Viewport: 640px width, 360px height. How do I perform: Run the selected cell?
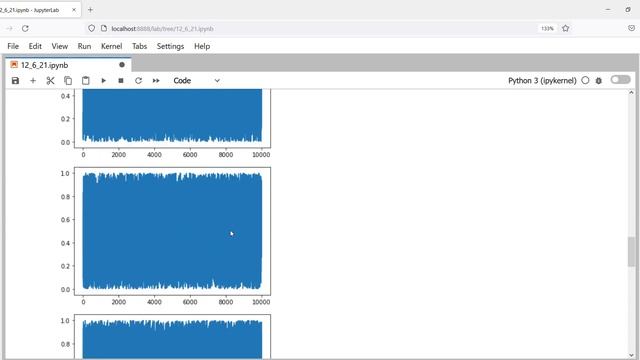coord(104,81)
